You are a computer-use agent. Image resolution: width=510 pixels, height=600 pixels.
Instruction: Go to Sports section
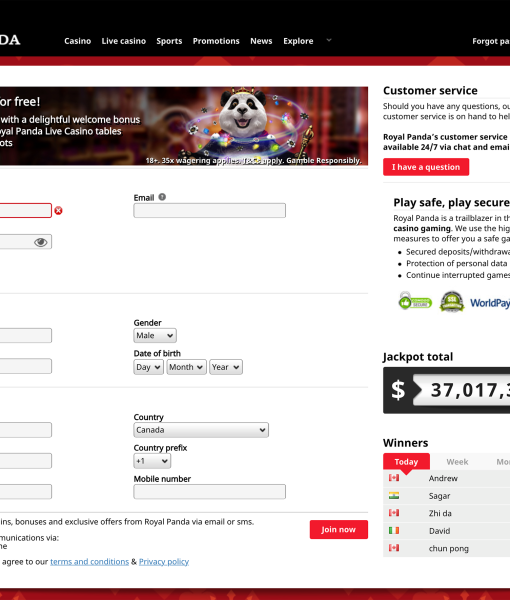coord(169,41)
